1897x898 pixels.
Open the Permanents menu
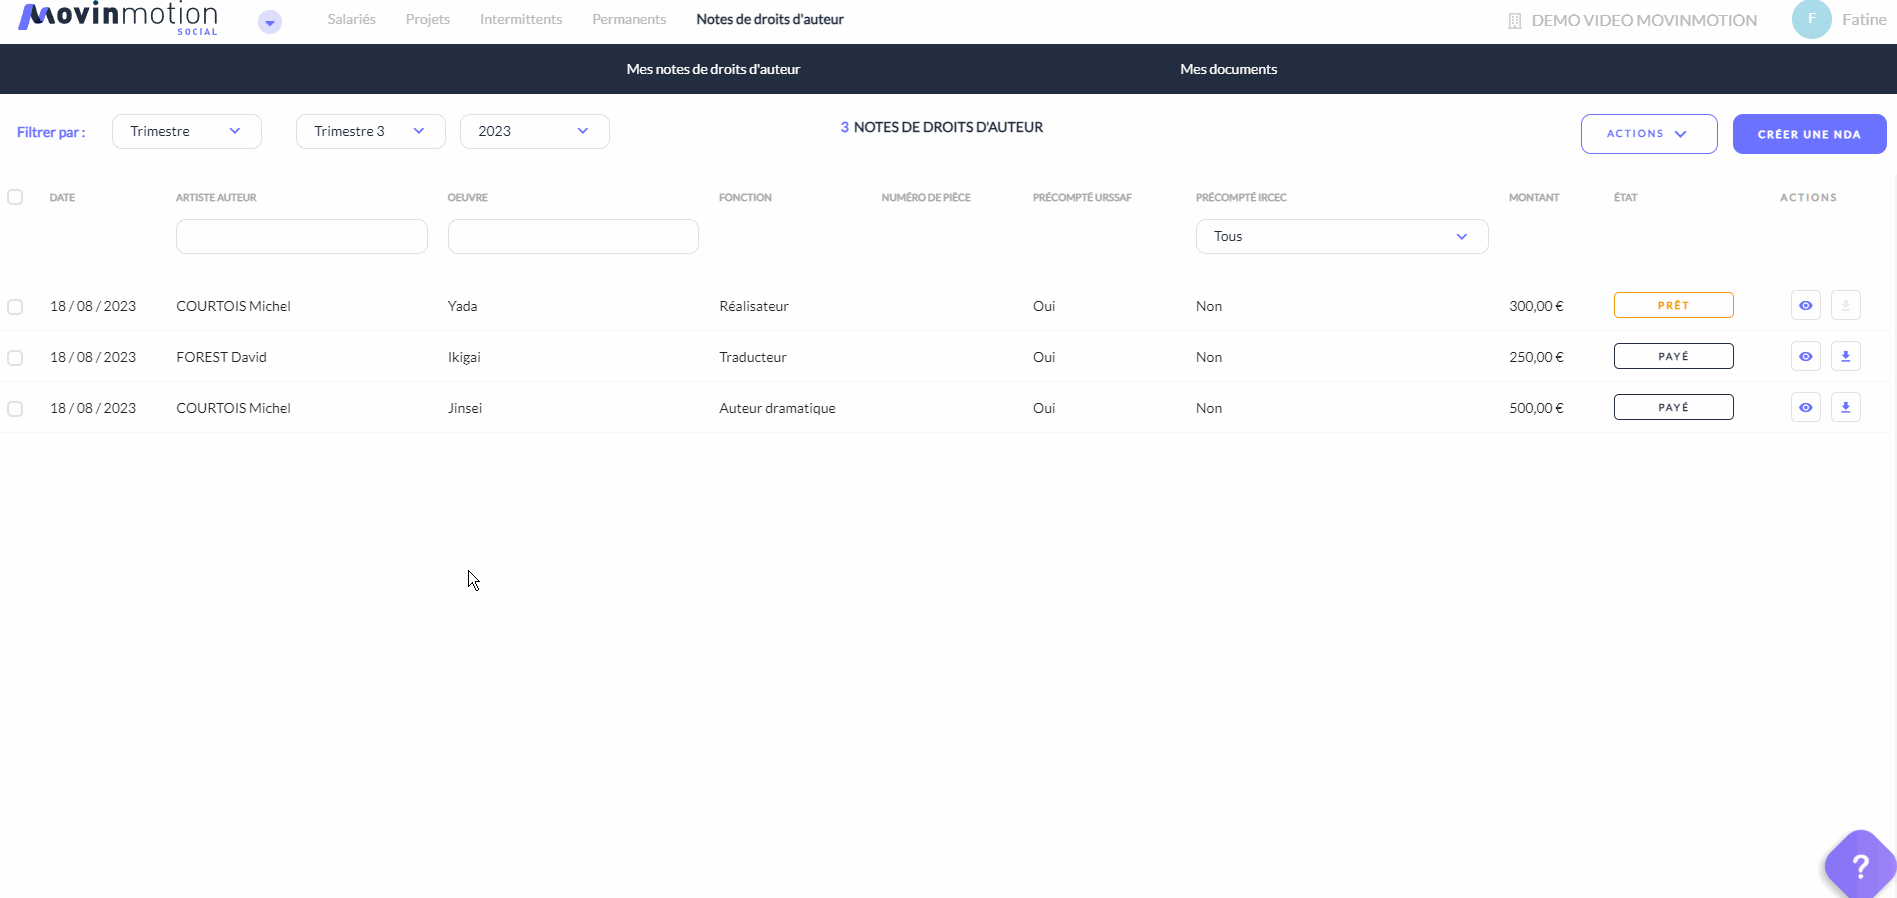629,19
